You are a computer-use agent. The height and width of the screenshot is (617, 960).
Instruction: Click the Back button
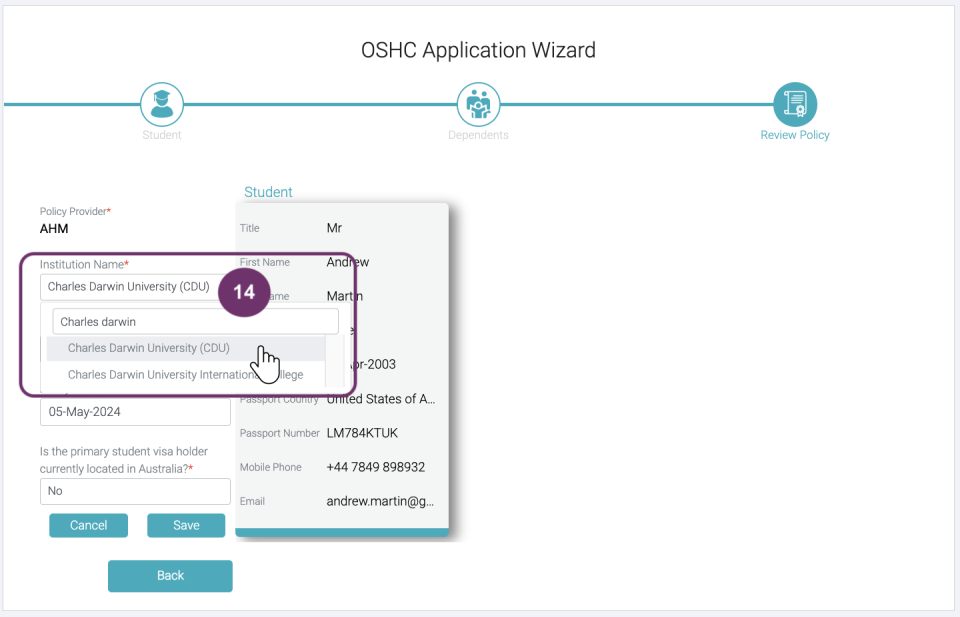click(x=170, y=575)
